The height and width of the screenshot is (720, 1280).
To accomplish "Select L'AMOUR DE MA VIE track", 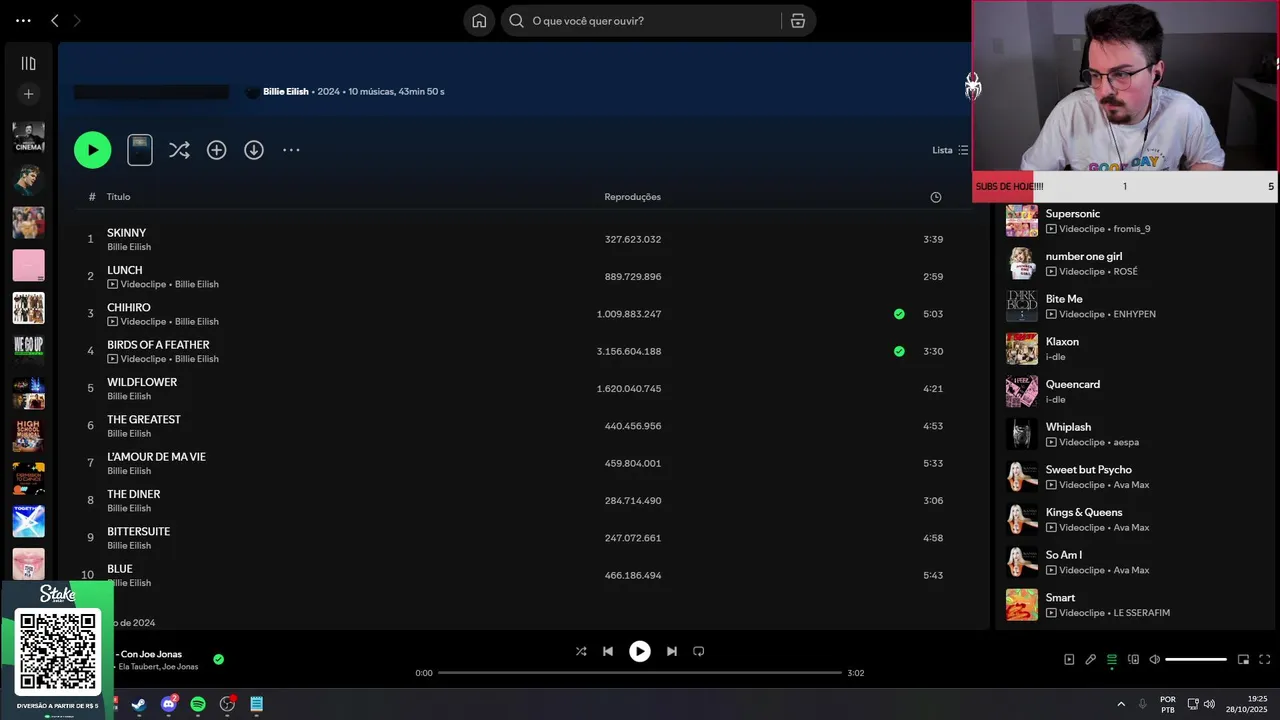I will (156, 457).
